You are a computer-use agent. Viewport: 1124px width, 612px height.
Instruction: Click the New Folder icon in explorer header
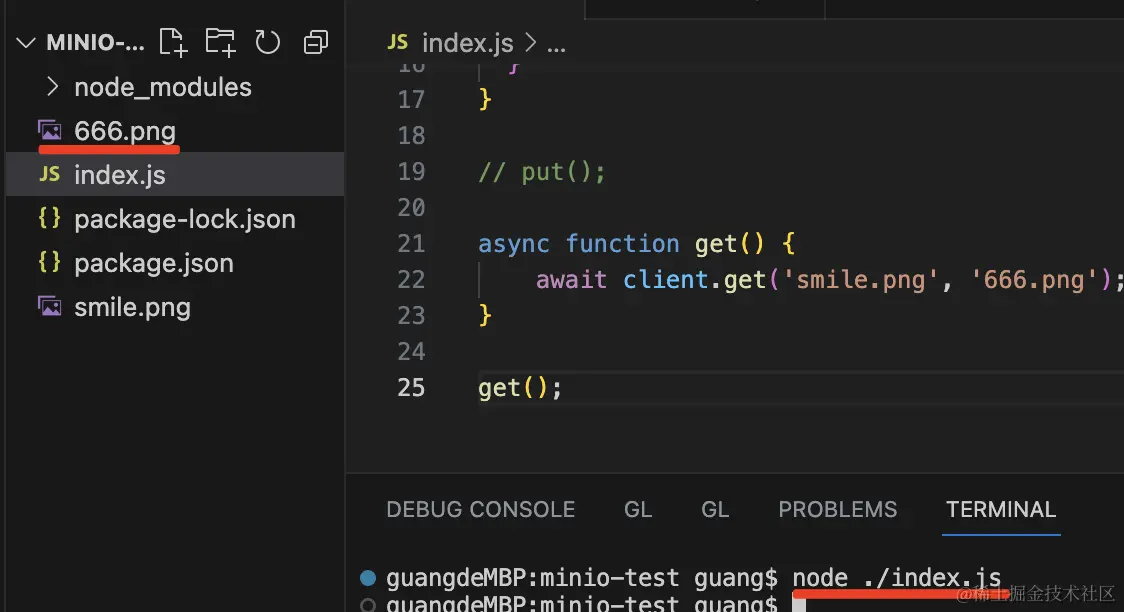coord(220,42)
